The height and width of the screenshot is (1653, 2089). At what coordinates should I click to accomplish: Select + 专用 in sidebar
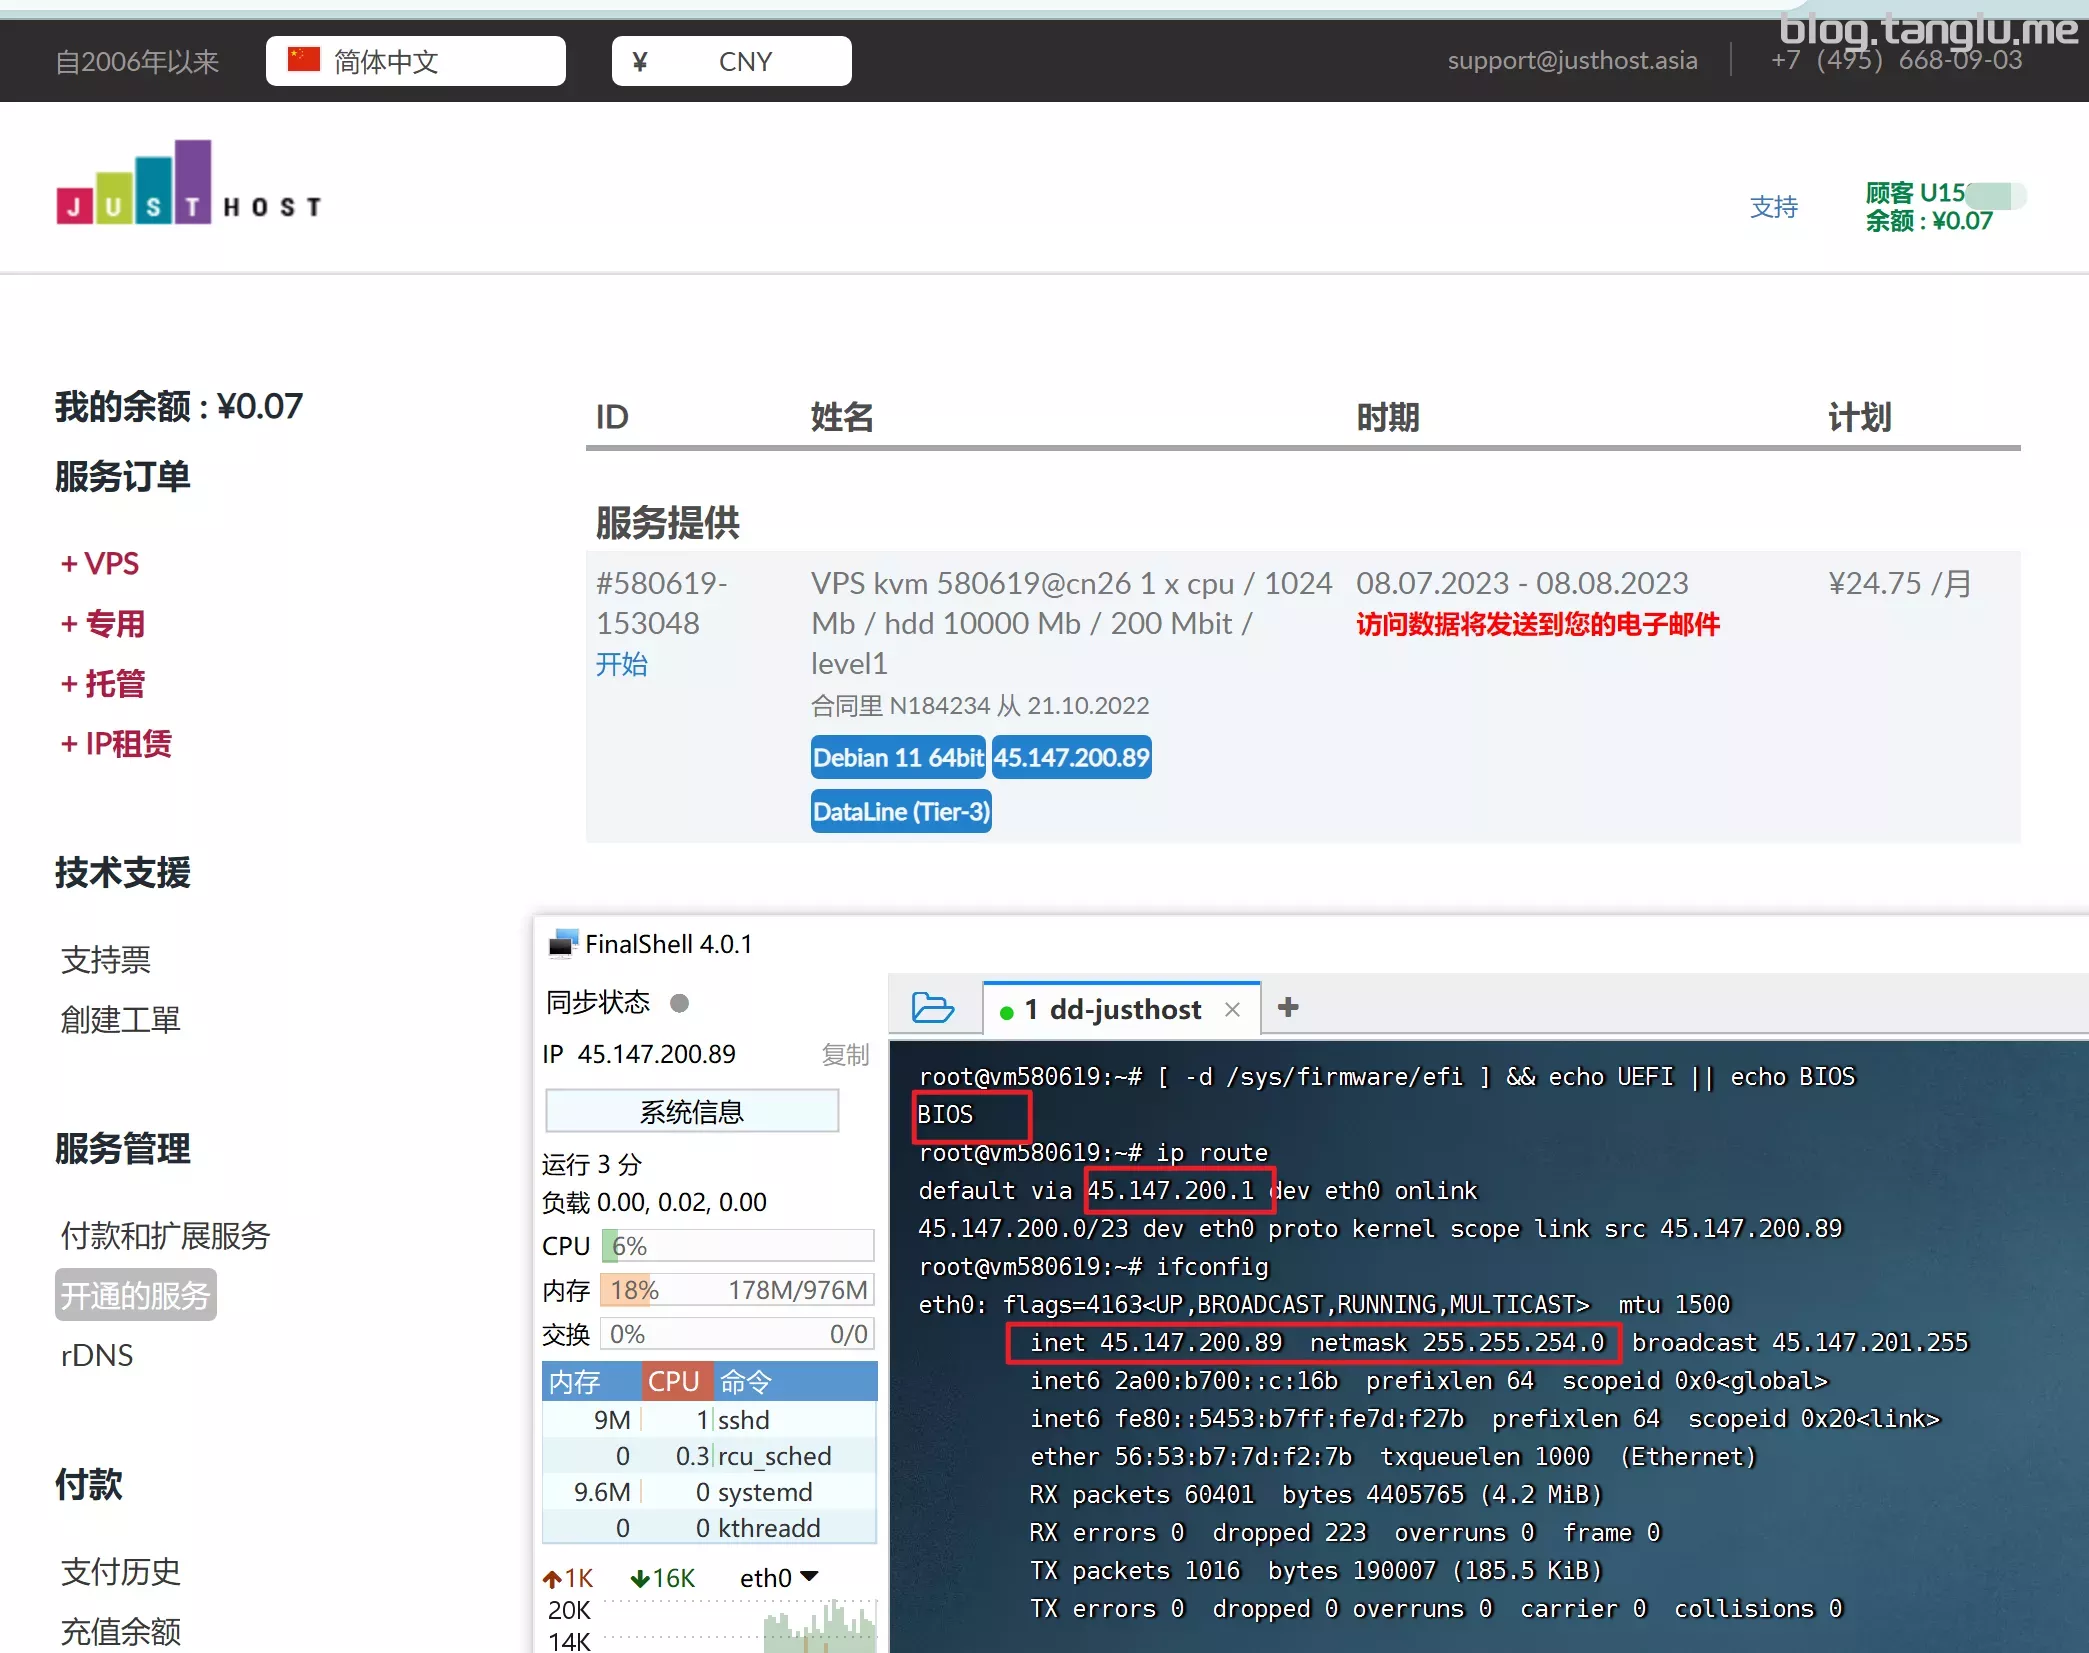tap(102, 623)
